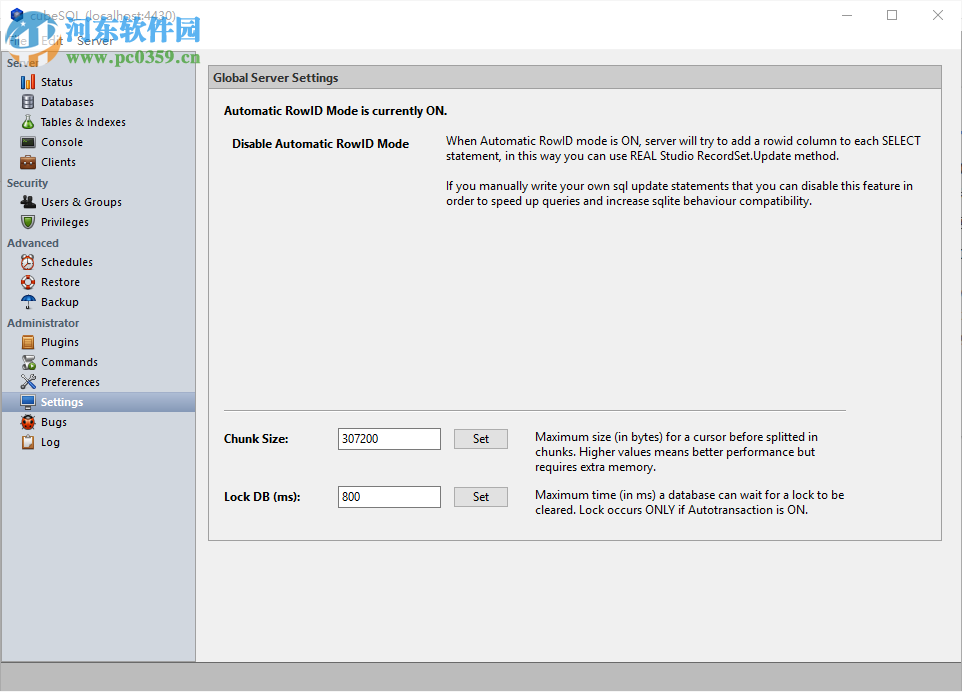Click Disable Automatic RowID Mode

pos(320,144)
